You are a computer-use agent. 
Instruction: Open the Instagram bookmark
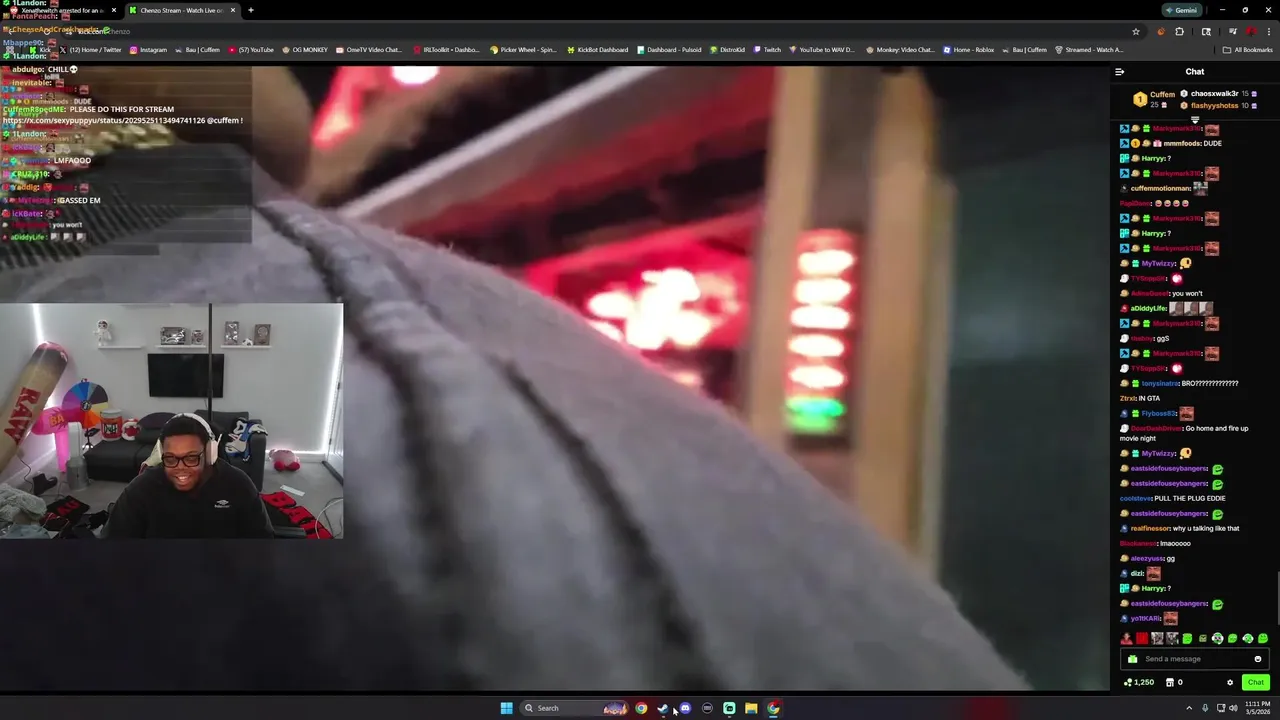pos(148,50)
